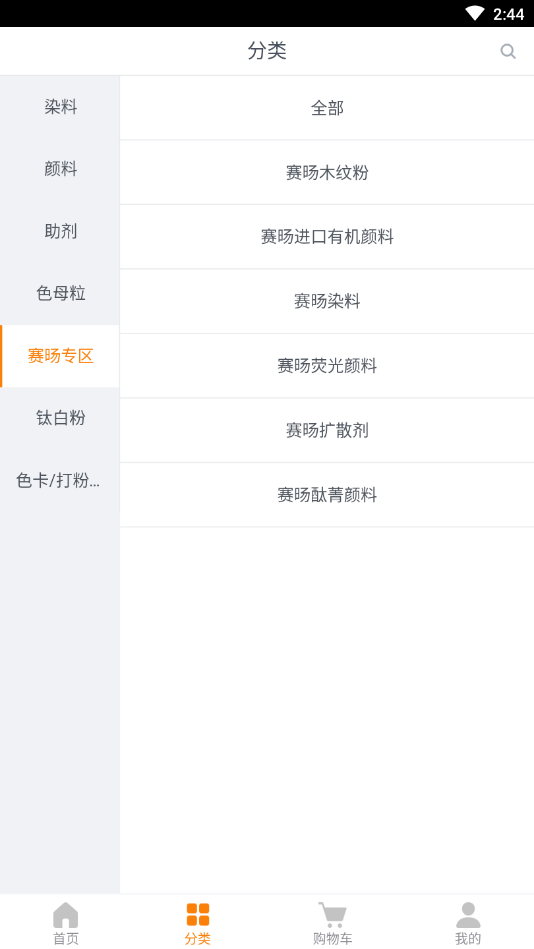Viewport: 534px width, 949px height.
Task: Select 赛旸染料 subcategory
Action: coord(327,301)
